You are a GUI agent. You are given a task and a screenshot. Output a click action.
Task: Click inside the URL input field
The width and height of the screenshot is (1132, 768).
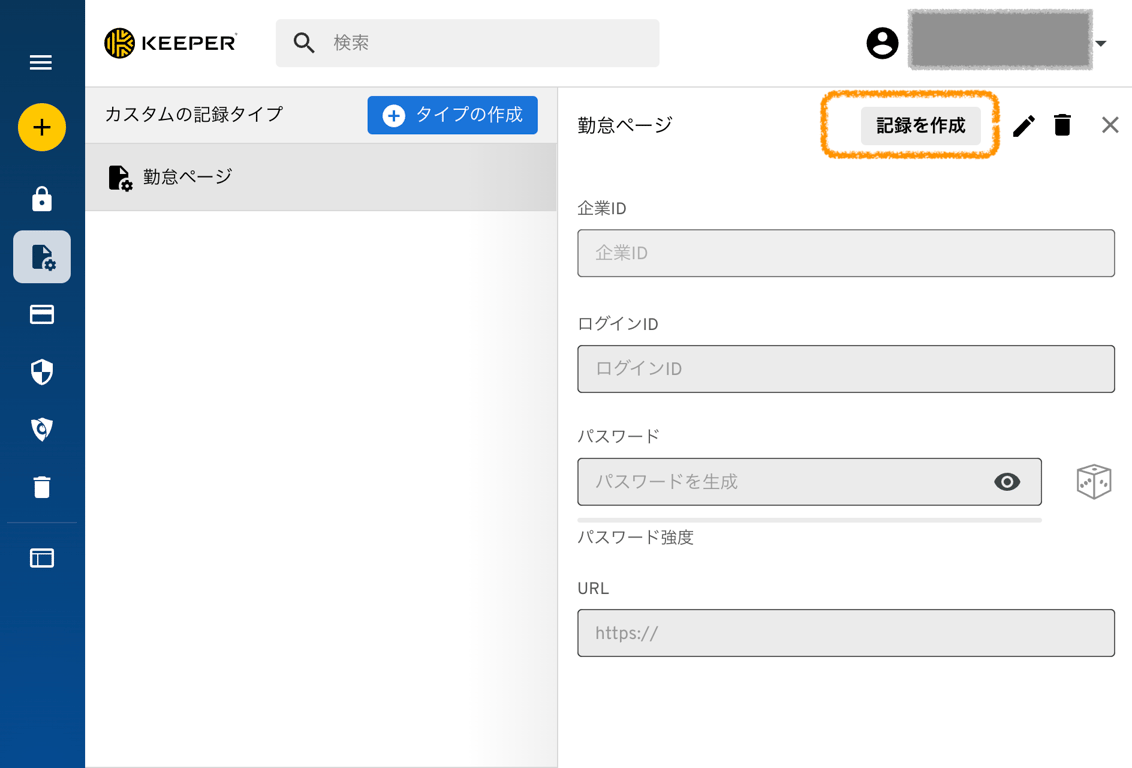click(846, 633)
